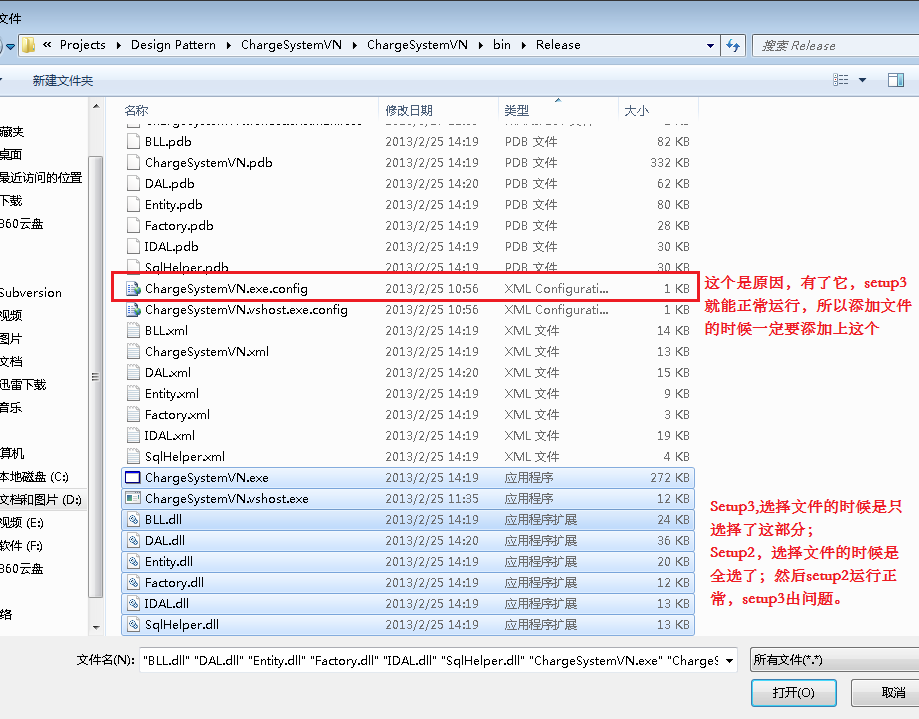This screenshot has height=719, width=919.
Task: Click the 新建文件夹 button
Action: click(63, 80)
